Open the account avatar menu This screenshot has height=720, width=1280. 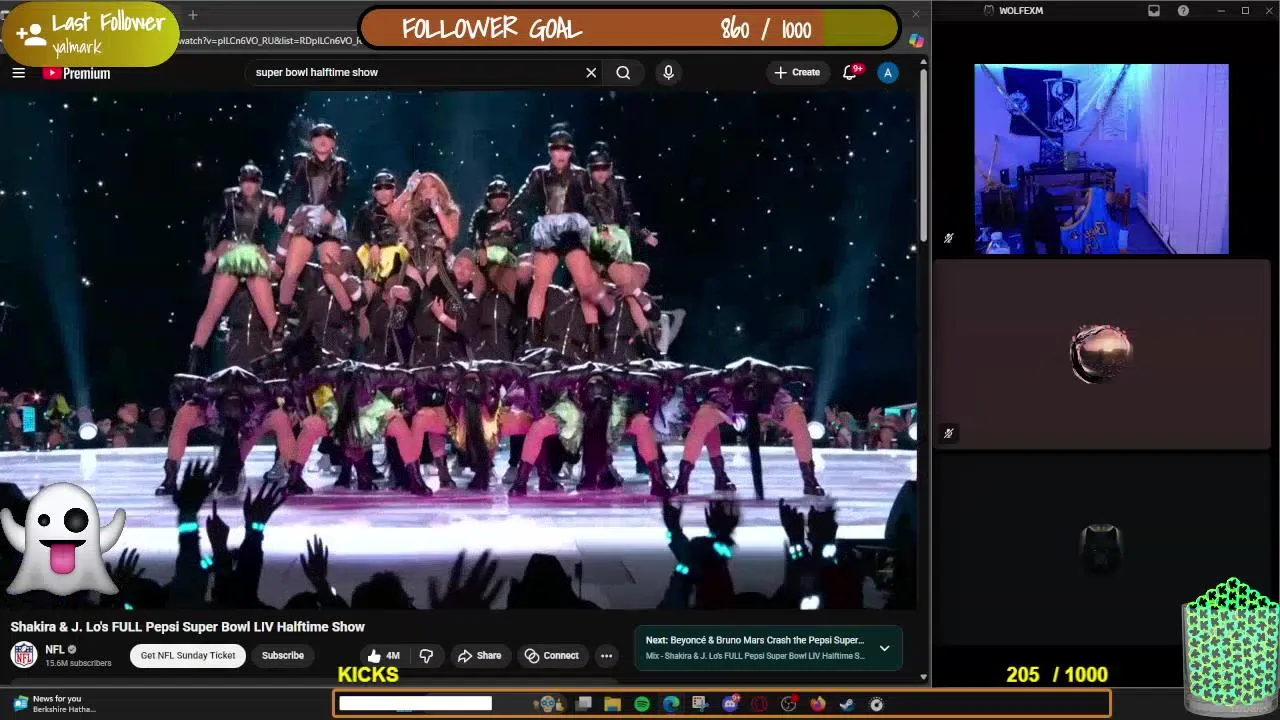[x=887, y=72]
